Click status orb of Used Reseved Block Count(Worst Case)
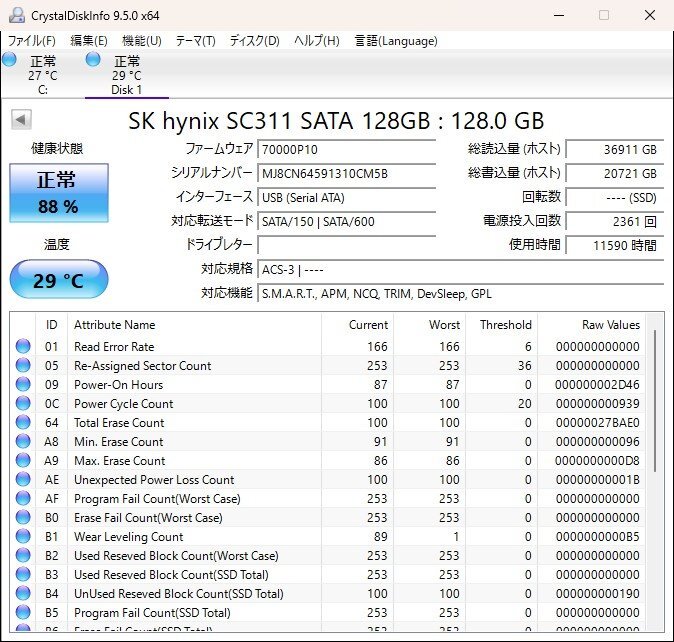The height and width of the screenshot is (642, 674). [23, 555]
